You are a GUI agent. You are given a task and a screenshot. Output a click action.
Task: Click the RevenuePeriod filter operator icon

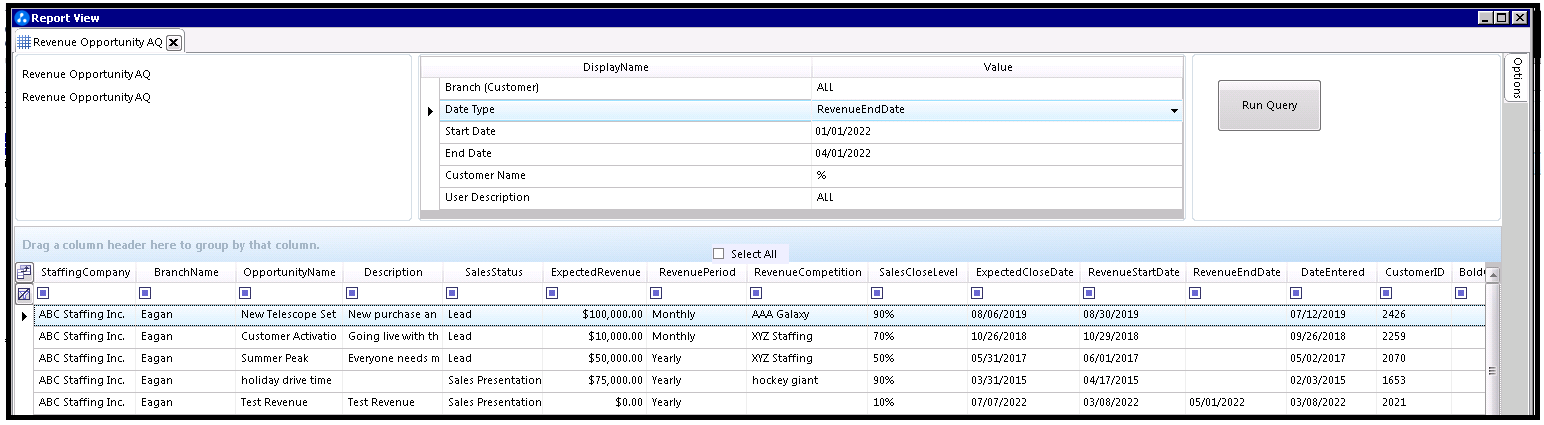coord(656,293)
